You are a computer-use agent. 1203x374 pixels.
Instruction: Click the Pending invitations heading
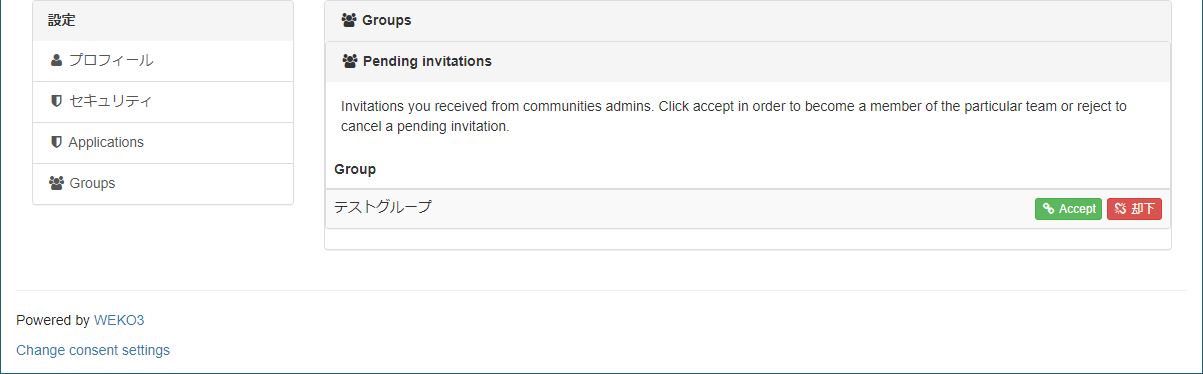point(427,61)
